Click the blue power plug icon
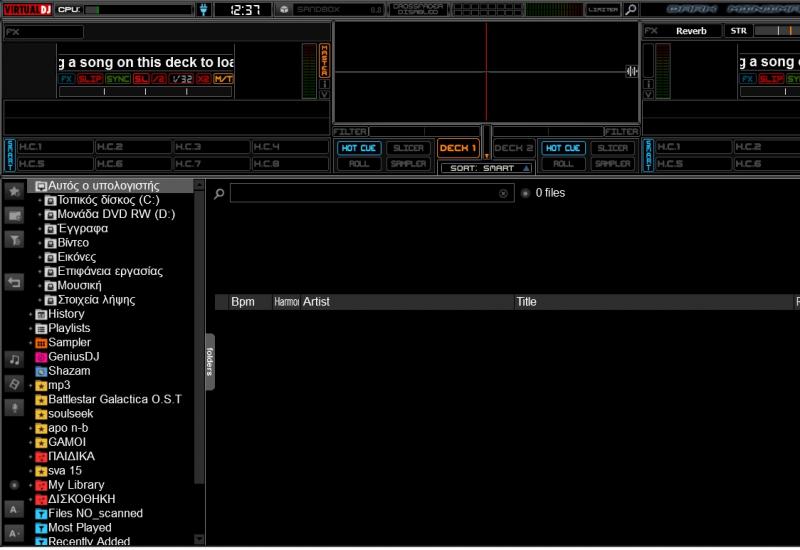The image size is (800, 550). [204, 10]
